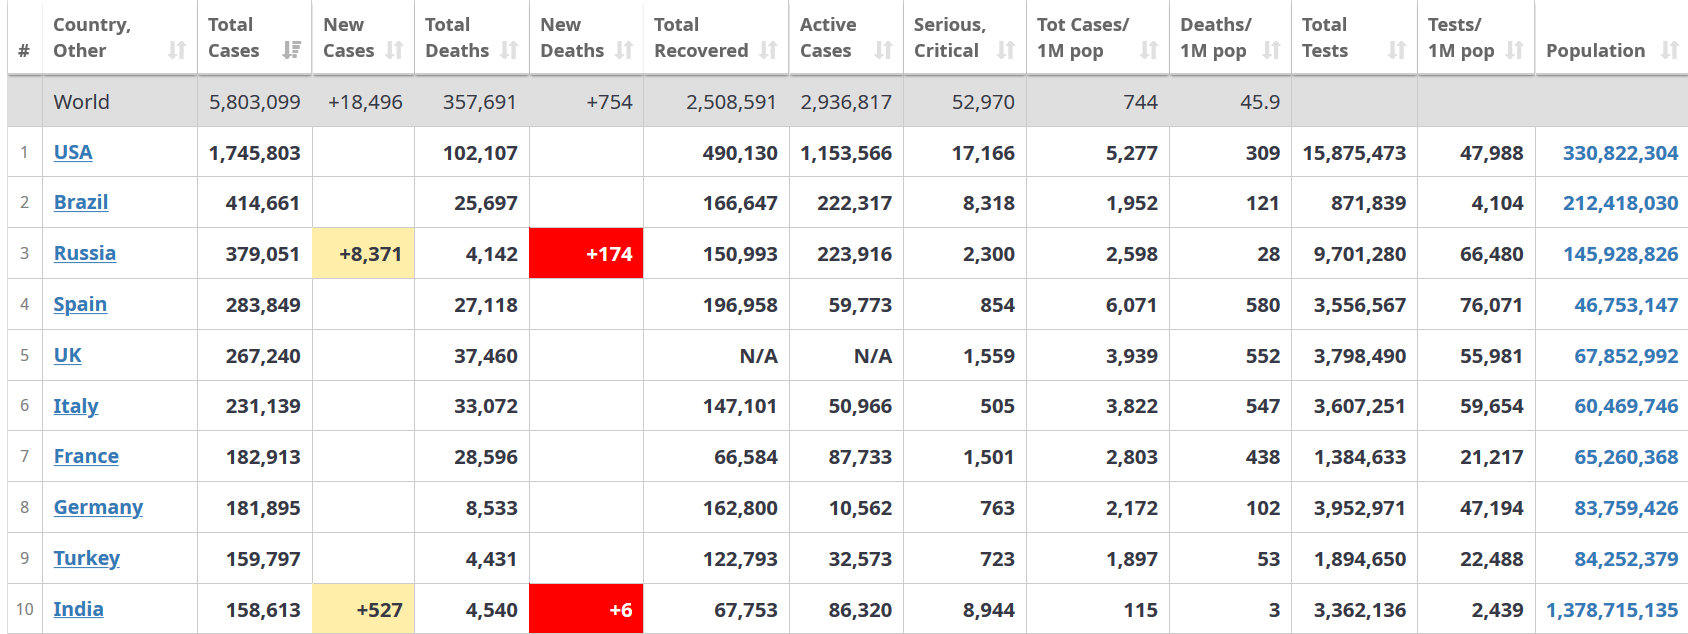Open Russia population link 145,928,826

point(1620,254)
